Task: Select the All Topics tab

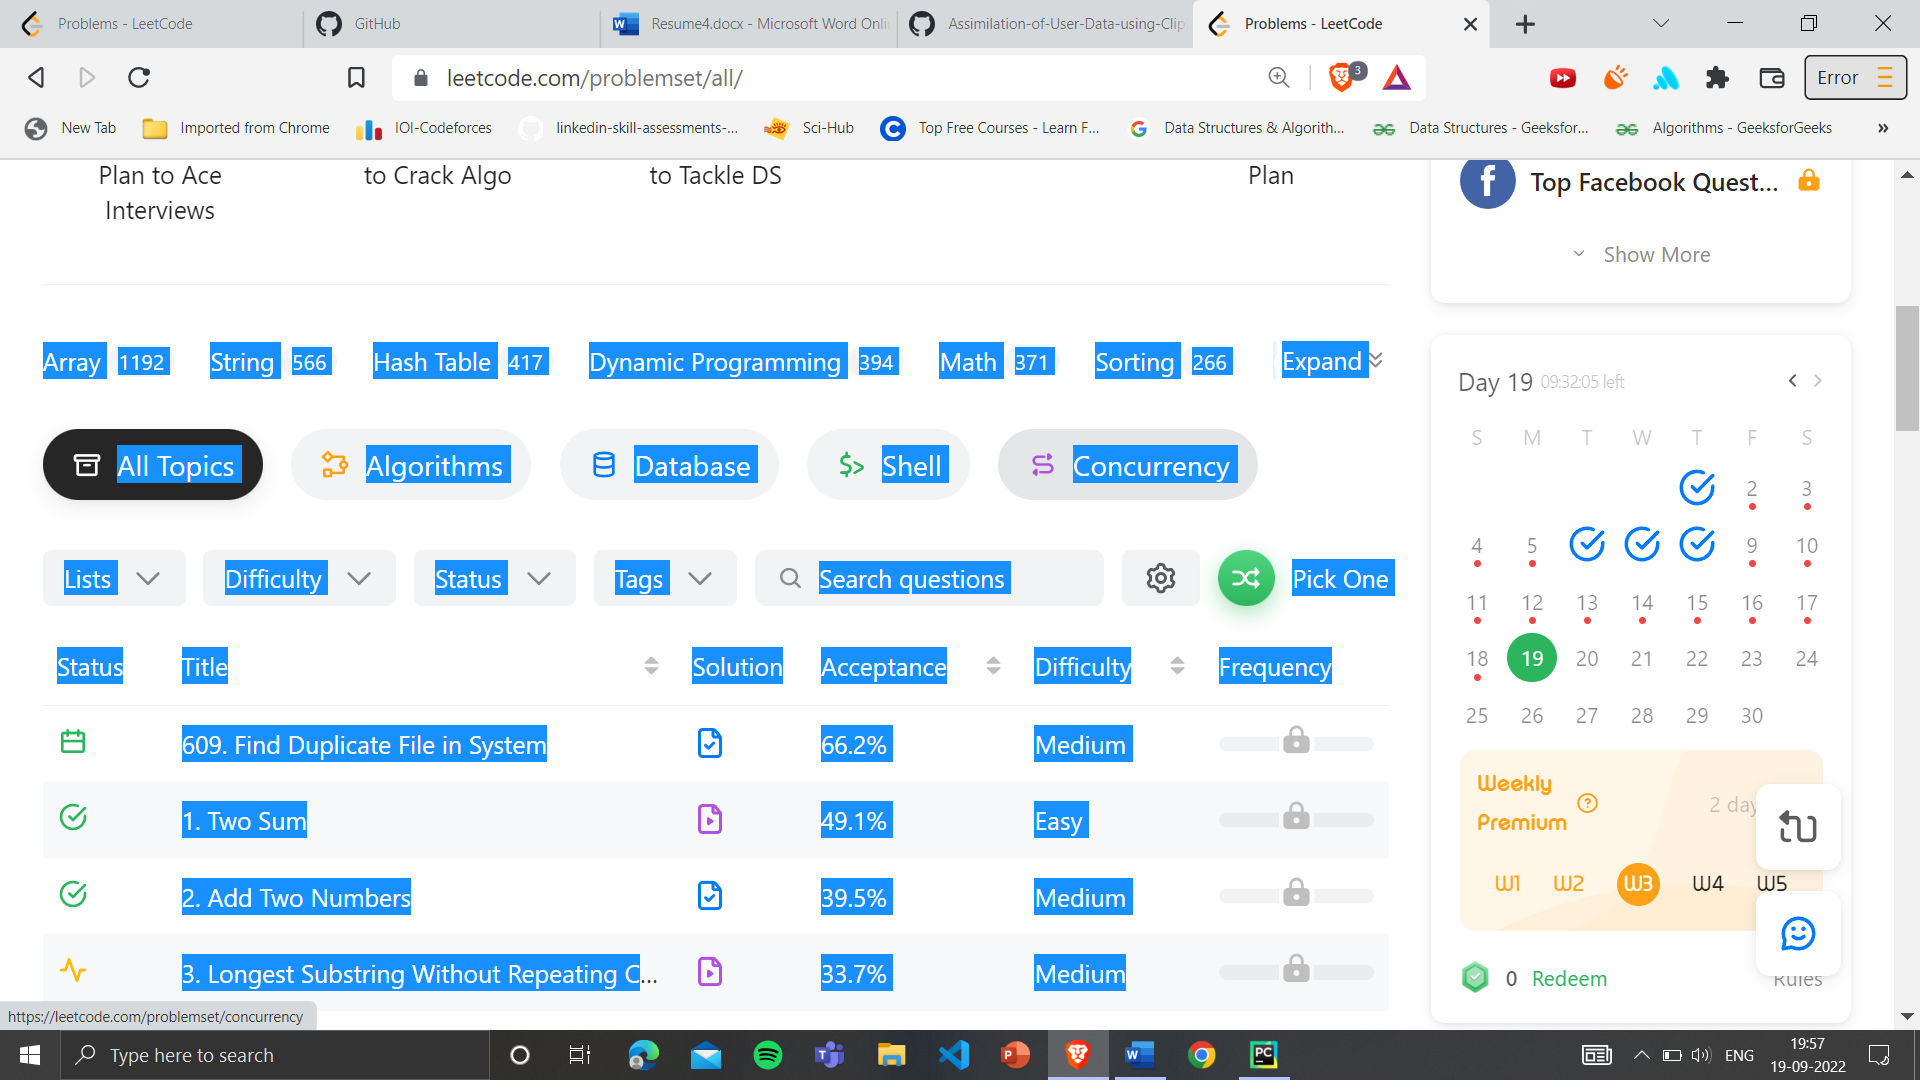Action: [x=152, y=464]
